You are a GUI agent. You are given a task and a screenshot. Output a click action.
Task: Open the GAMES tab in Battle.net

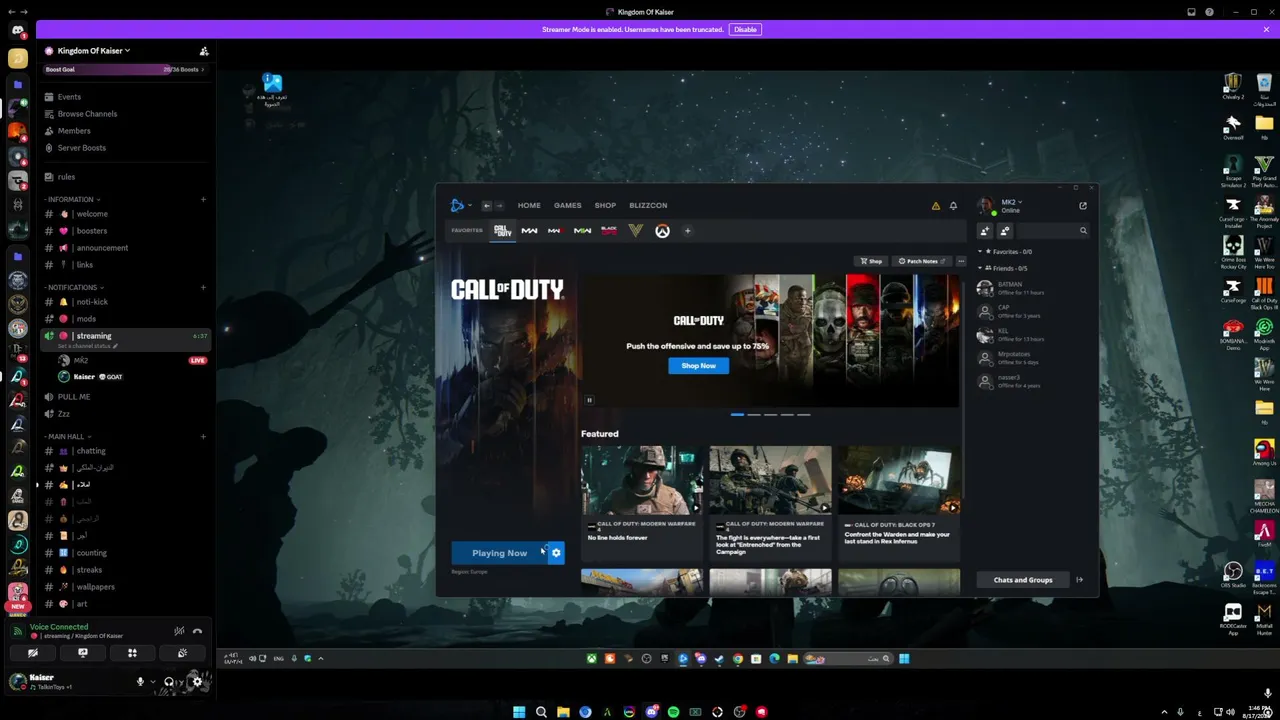[567, 206]
